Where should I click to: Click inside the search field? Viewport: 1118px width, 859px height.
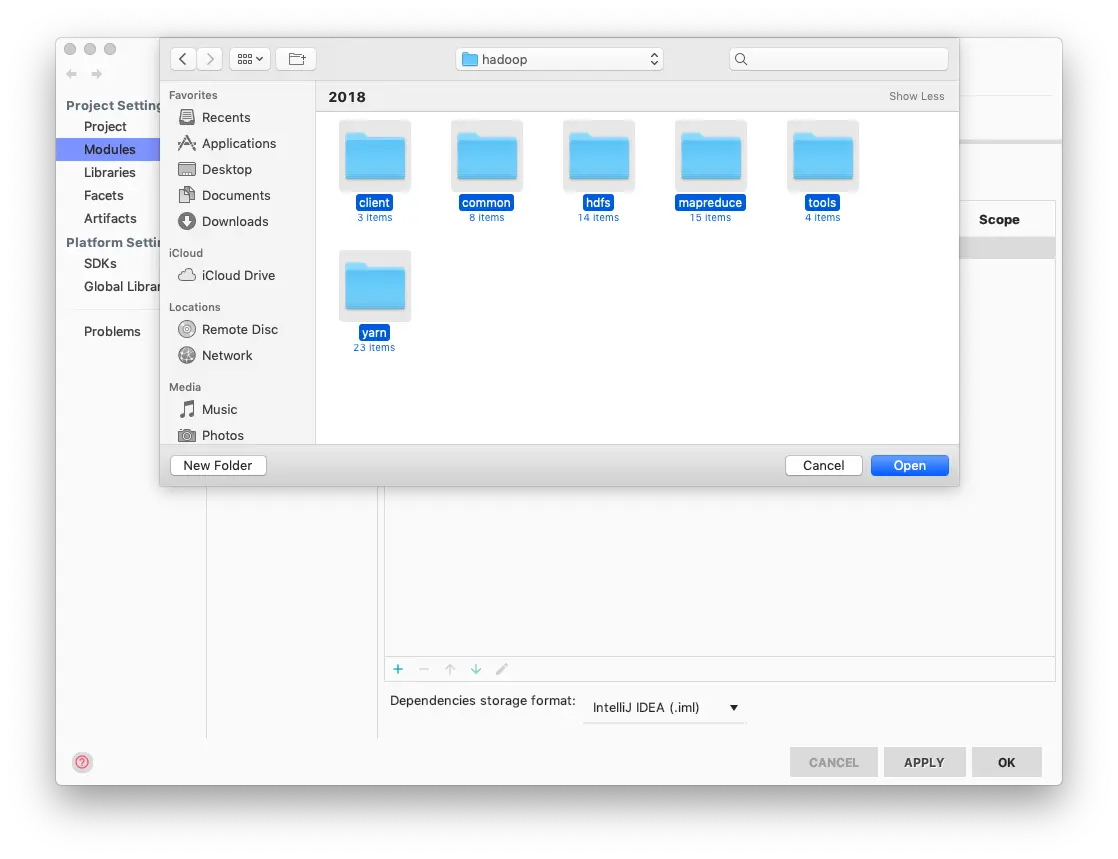tap(838, 59)
